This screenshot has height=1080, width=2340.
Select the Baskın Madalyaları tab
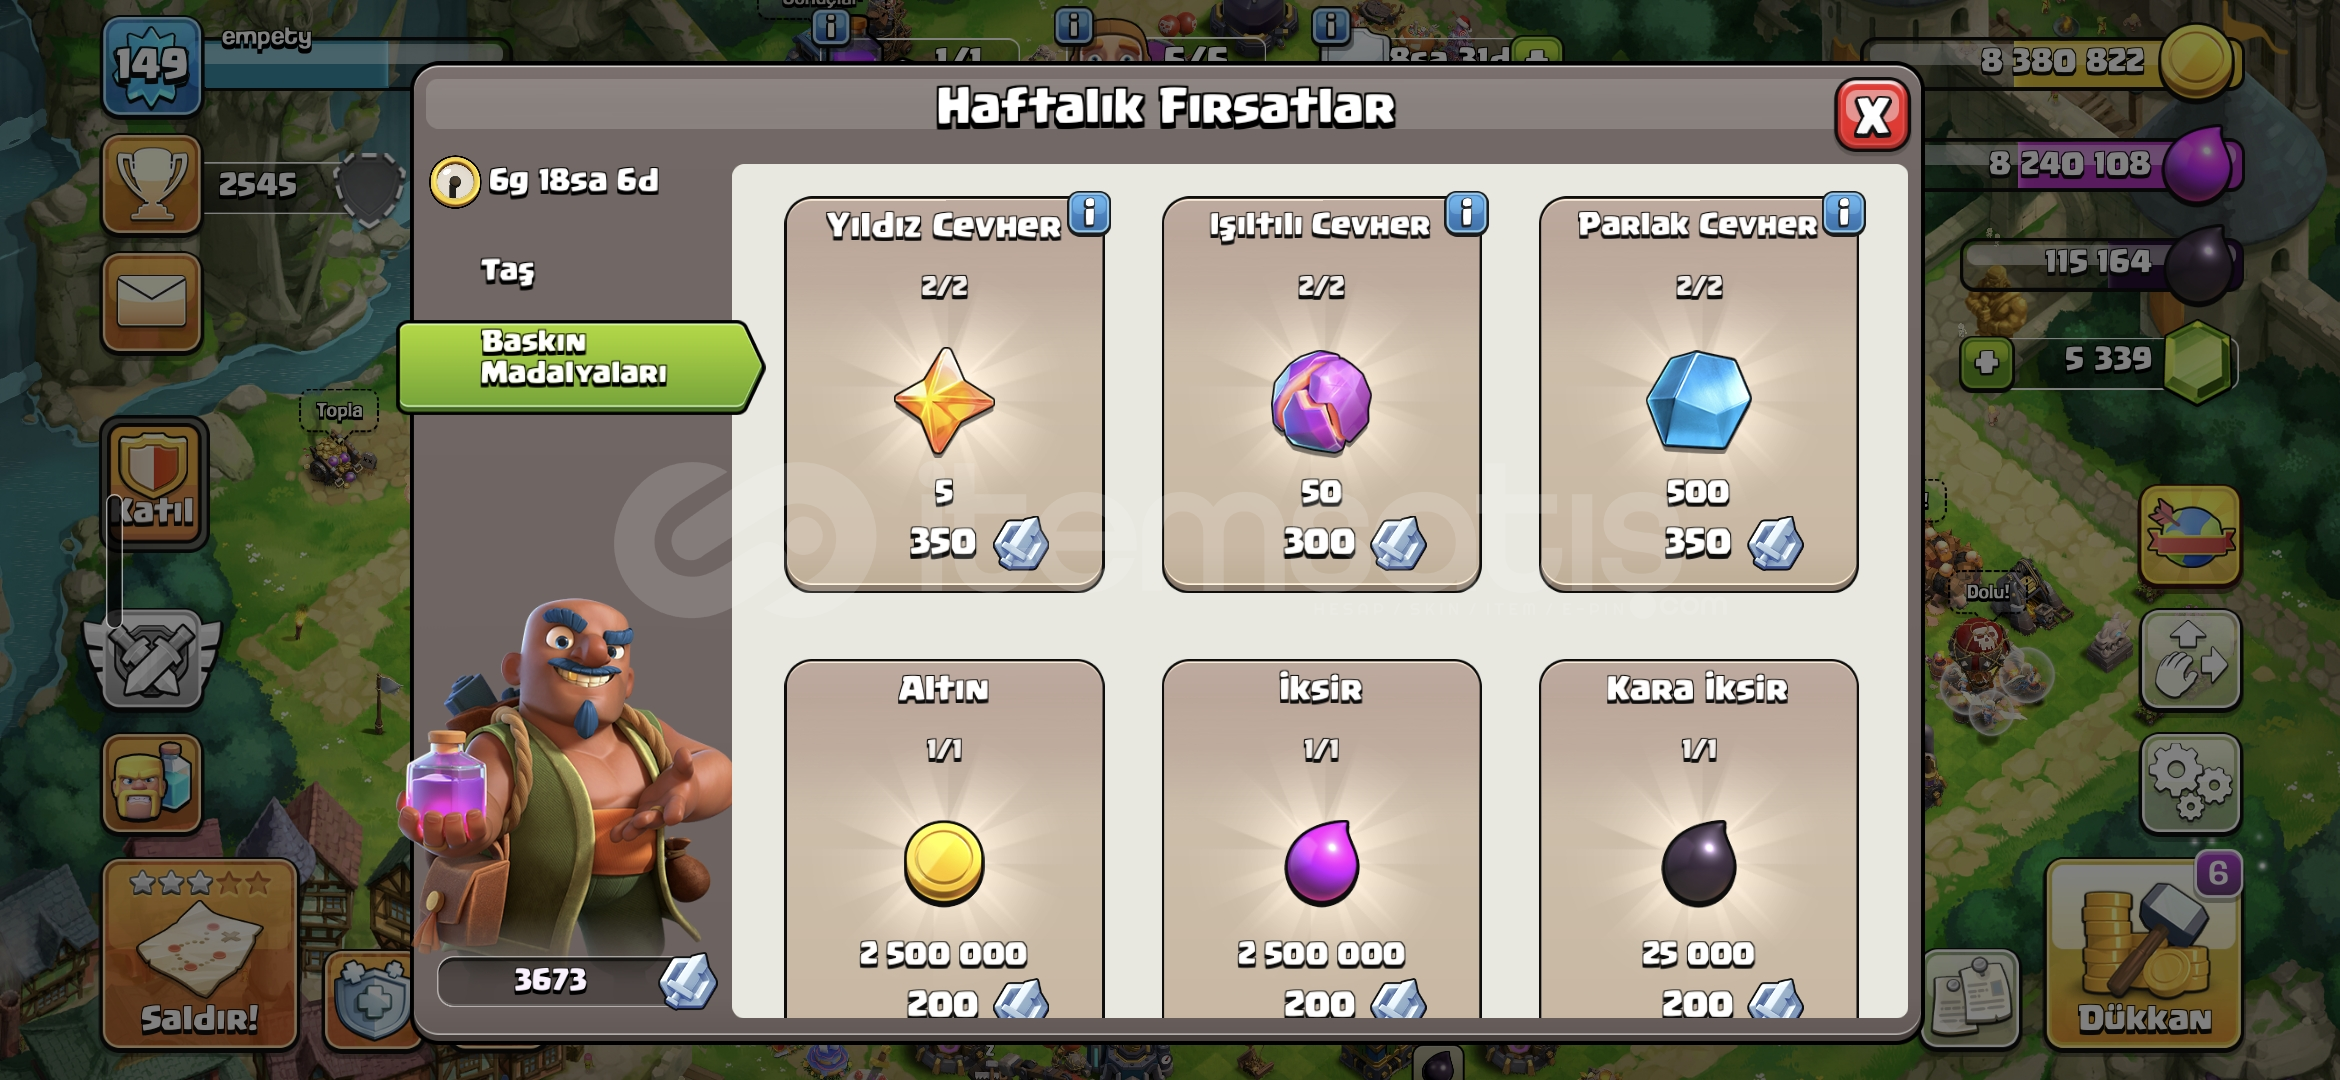[578, 366]
